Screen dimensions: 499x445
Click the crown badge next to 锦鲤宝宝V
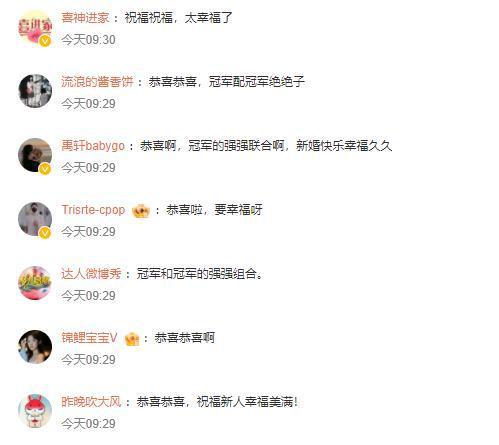tap(132, 339)
